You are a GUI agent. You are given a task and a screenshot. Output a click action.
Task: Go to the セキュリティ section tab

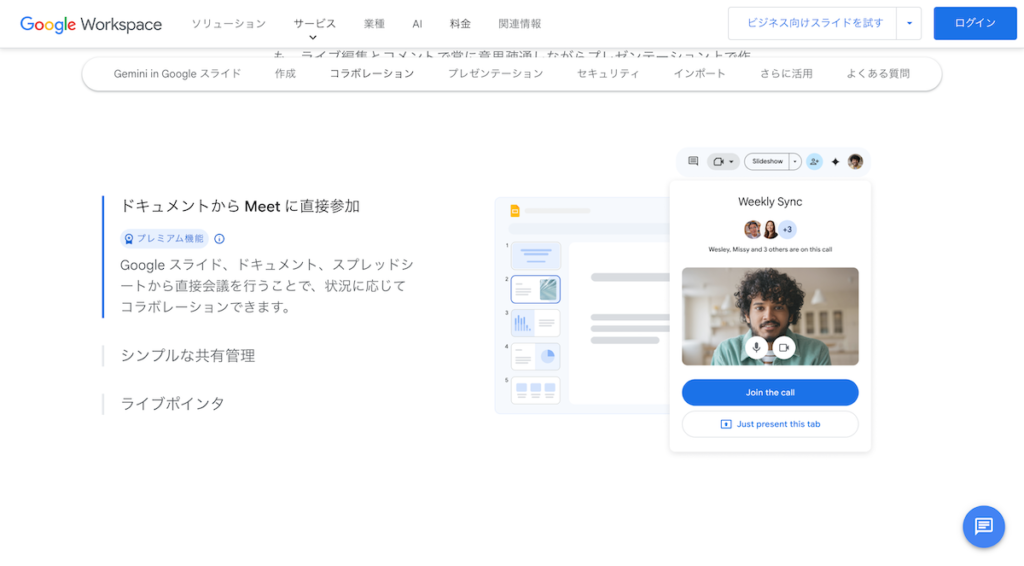point(608,74)
